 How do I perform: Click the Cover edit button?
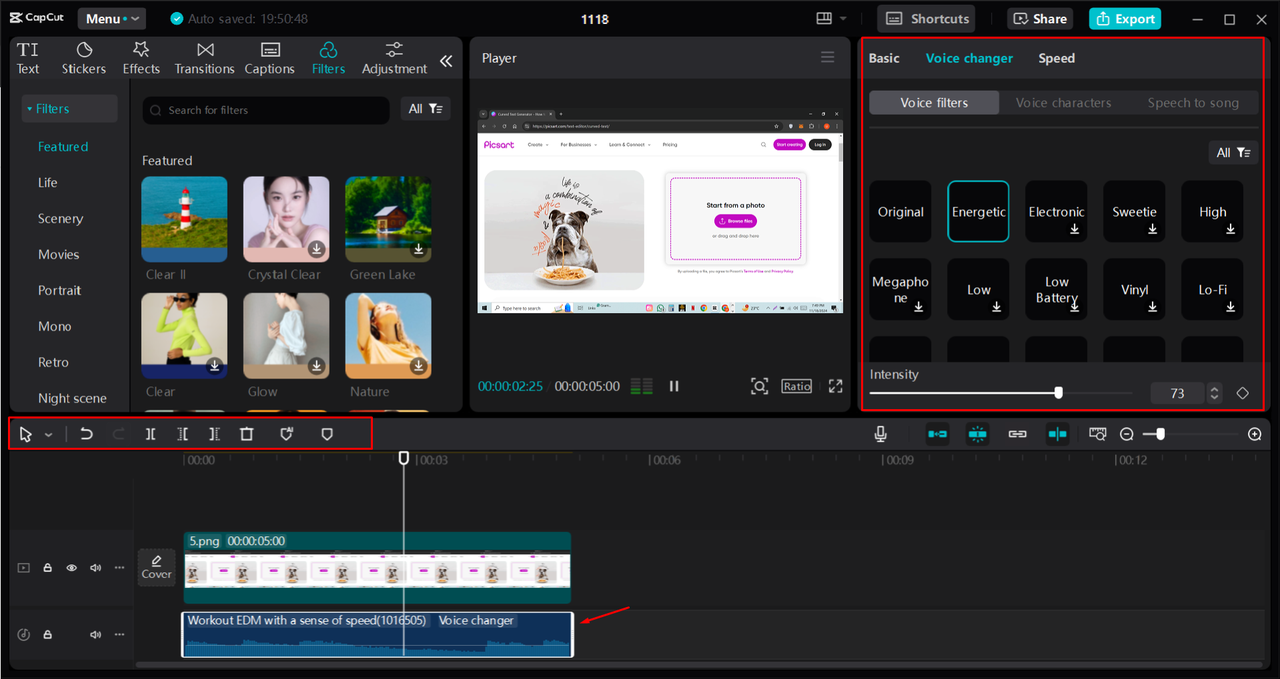[156, 567]
